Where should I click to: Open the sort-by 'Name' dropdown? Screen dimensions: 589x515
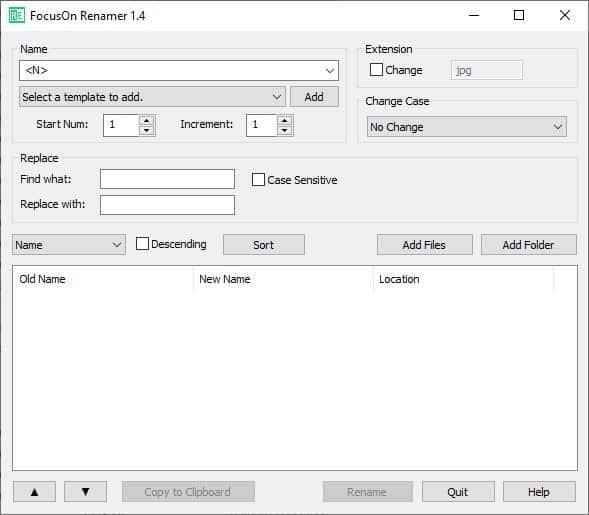click(69, 245)
